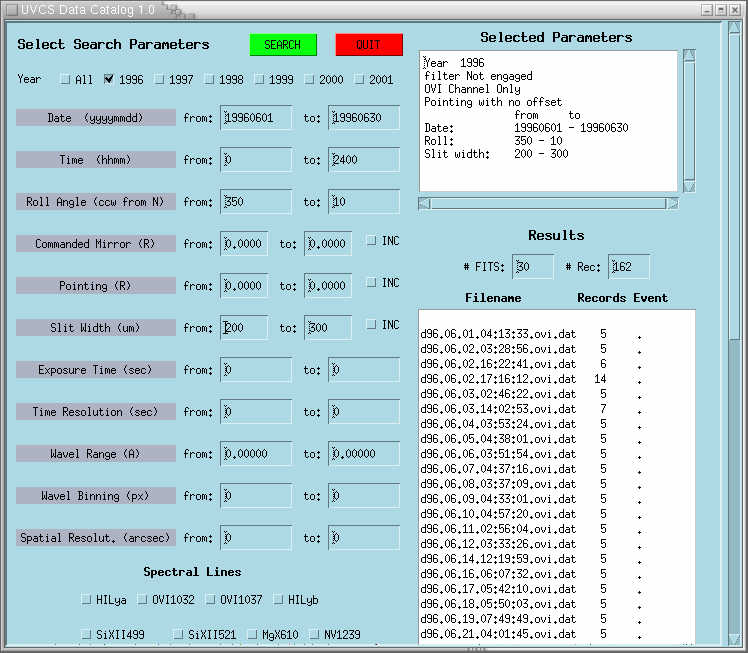
Task: Focus the Roll Angle to field
Action: 364,202
